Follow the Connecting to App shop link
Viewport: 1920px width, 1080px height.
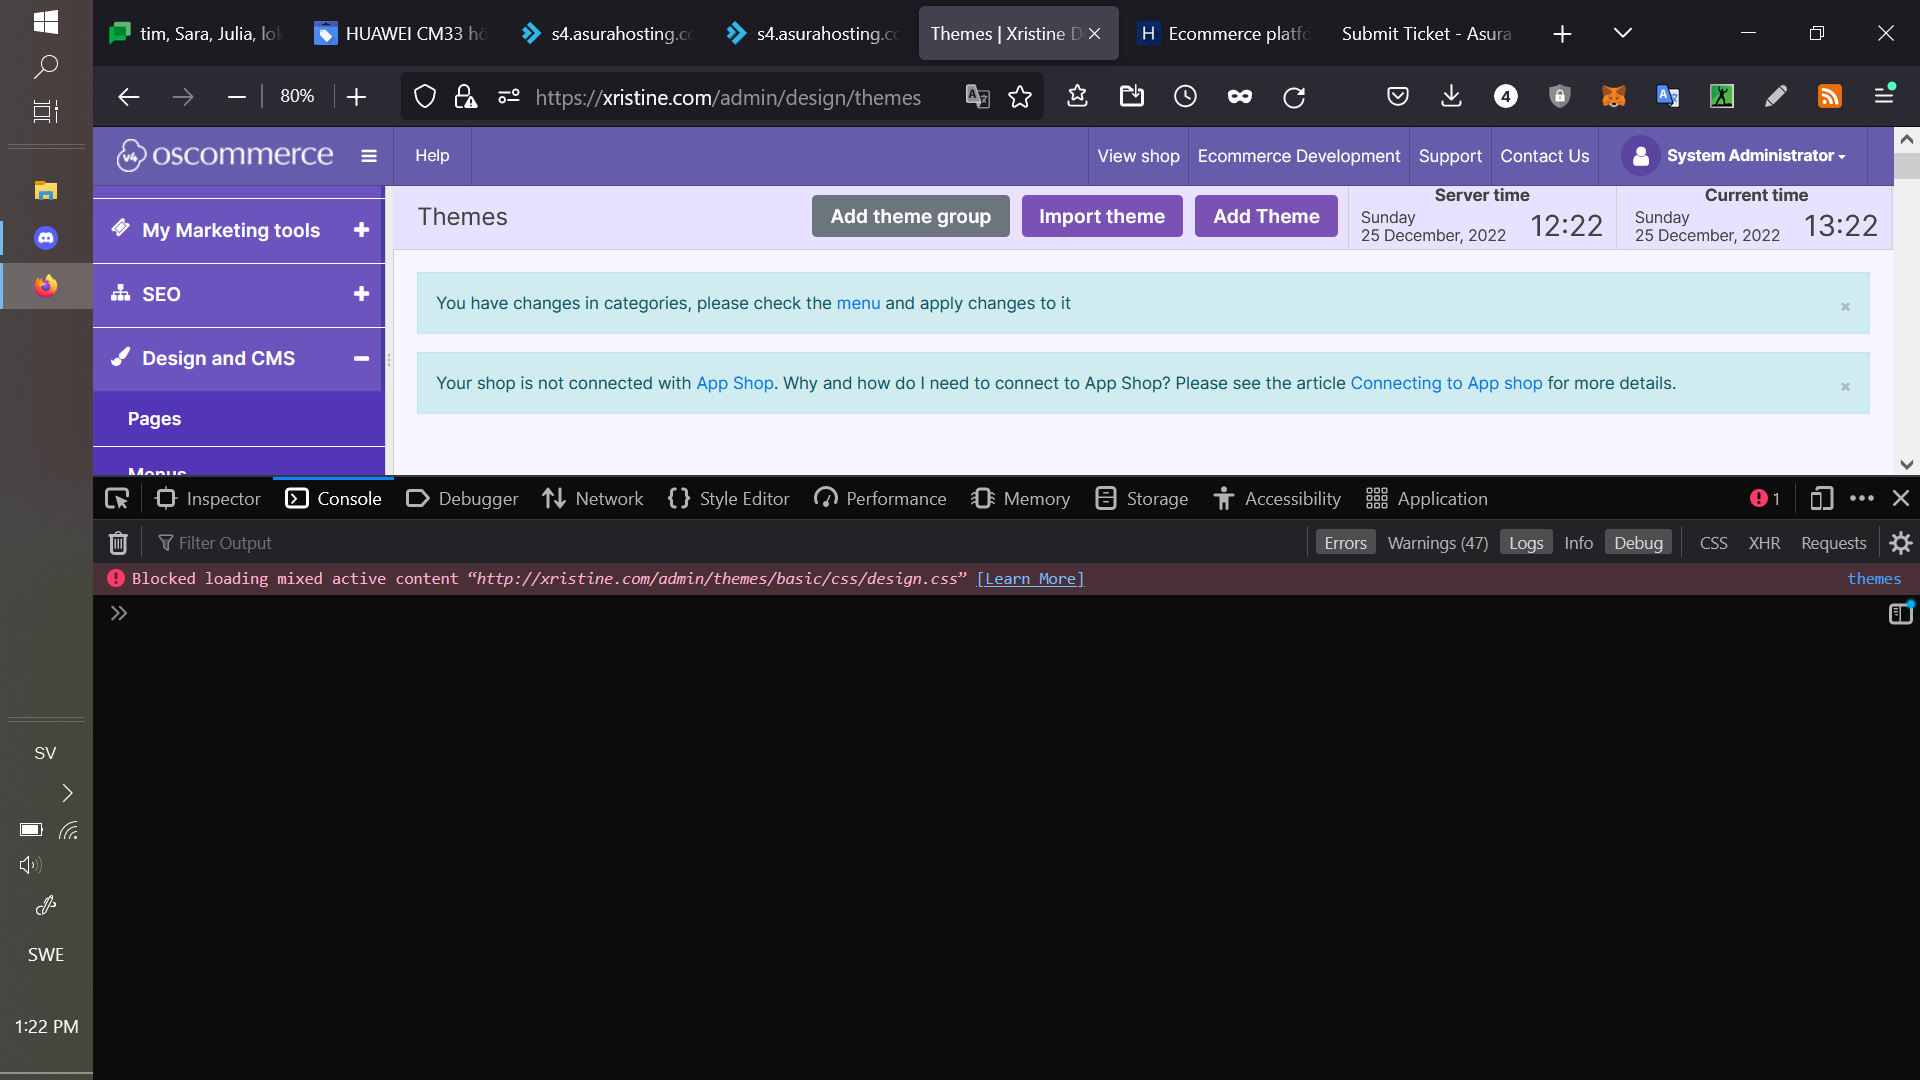click(x=1446, y=383)
